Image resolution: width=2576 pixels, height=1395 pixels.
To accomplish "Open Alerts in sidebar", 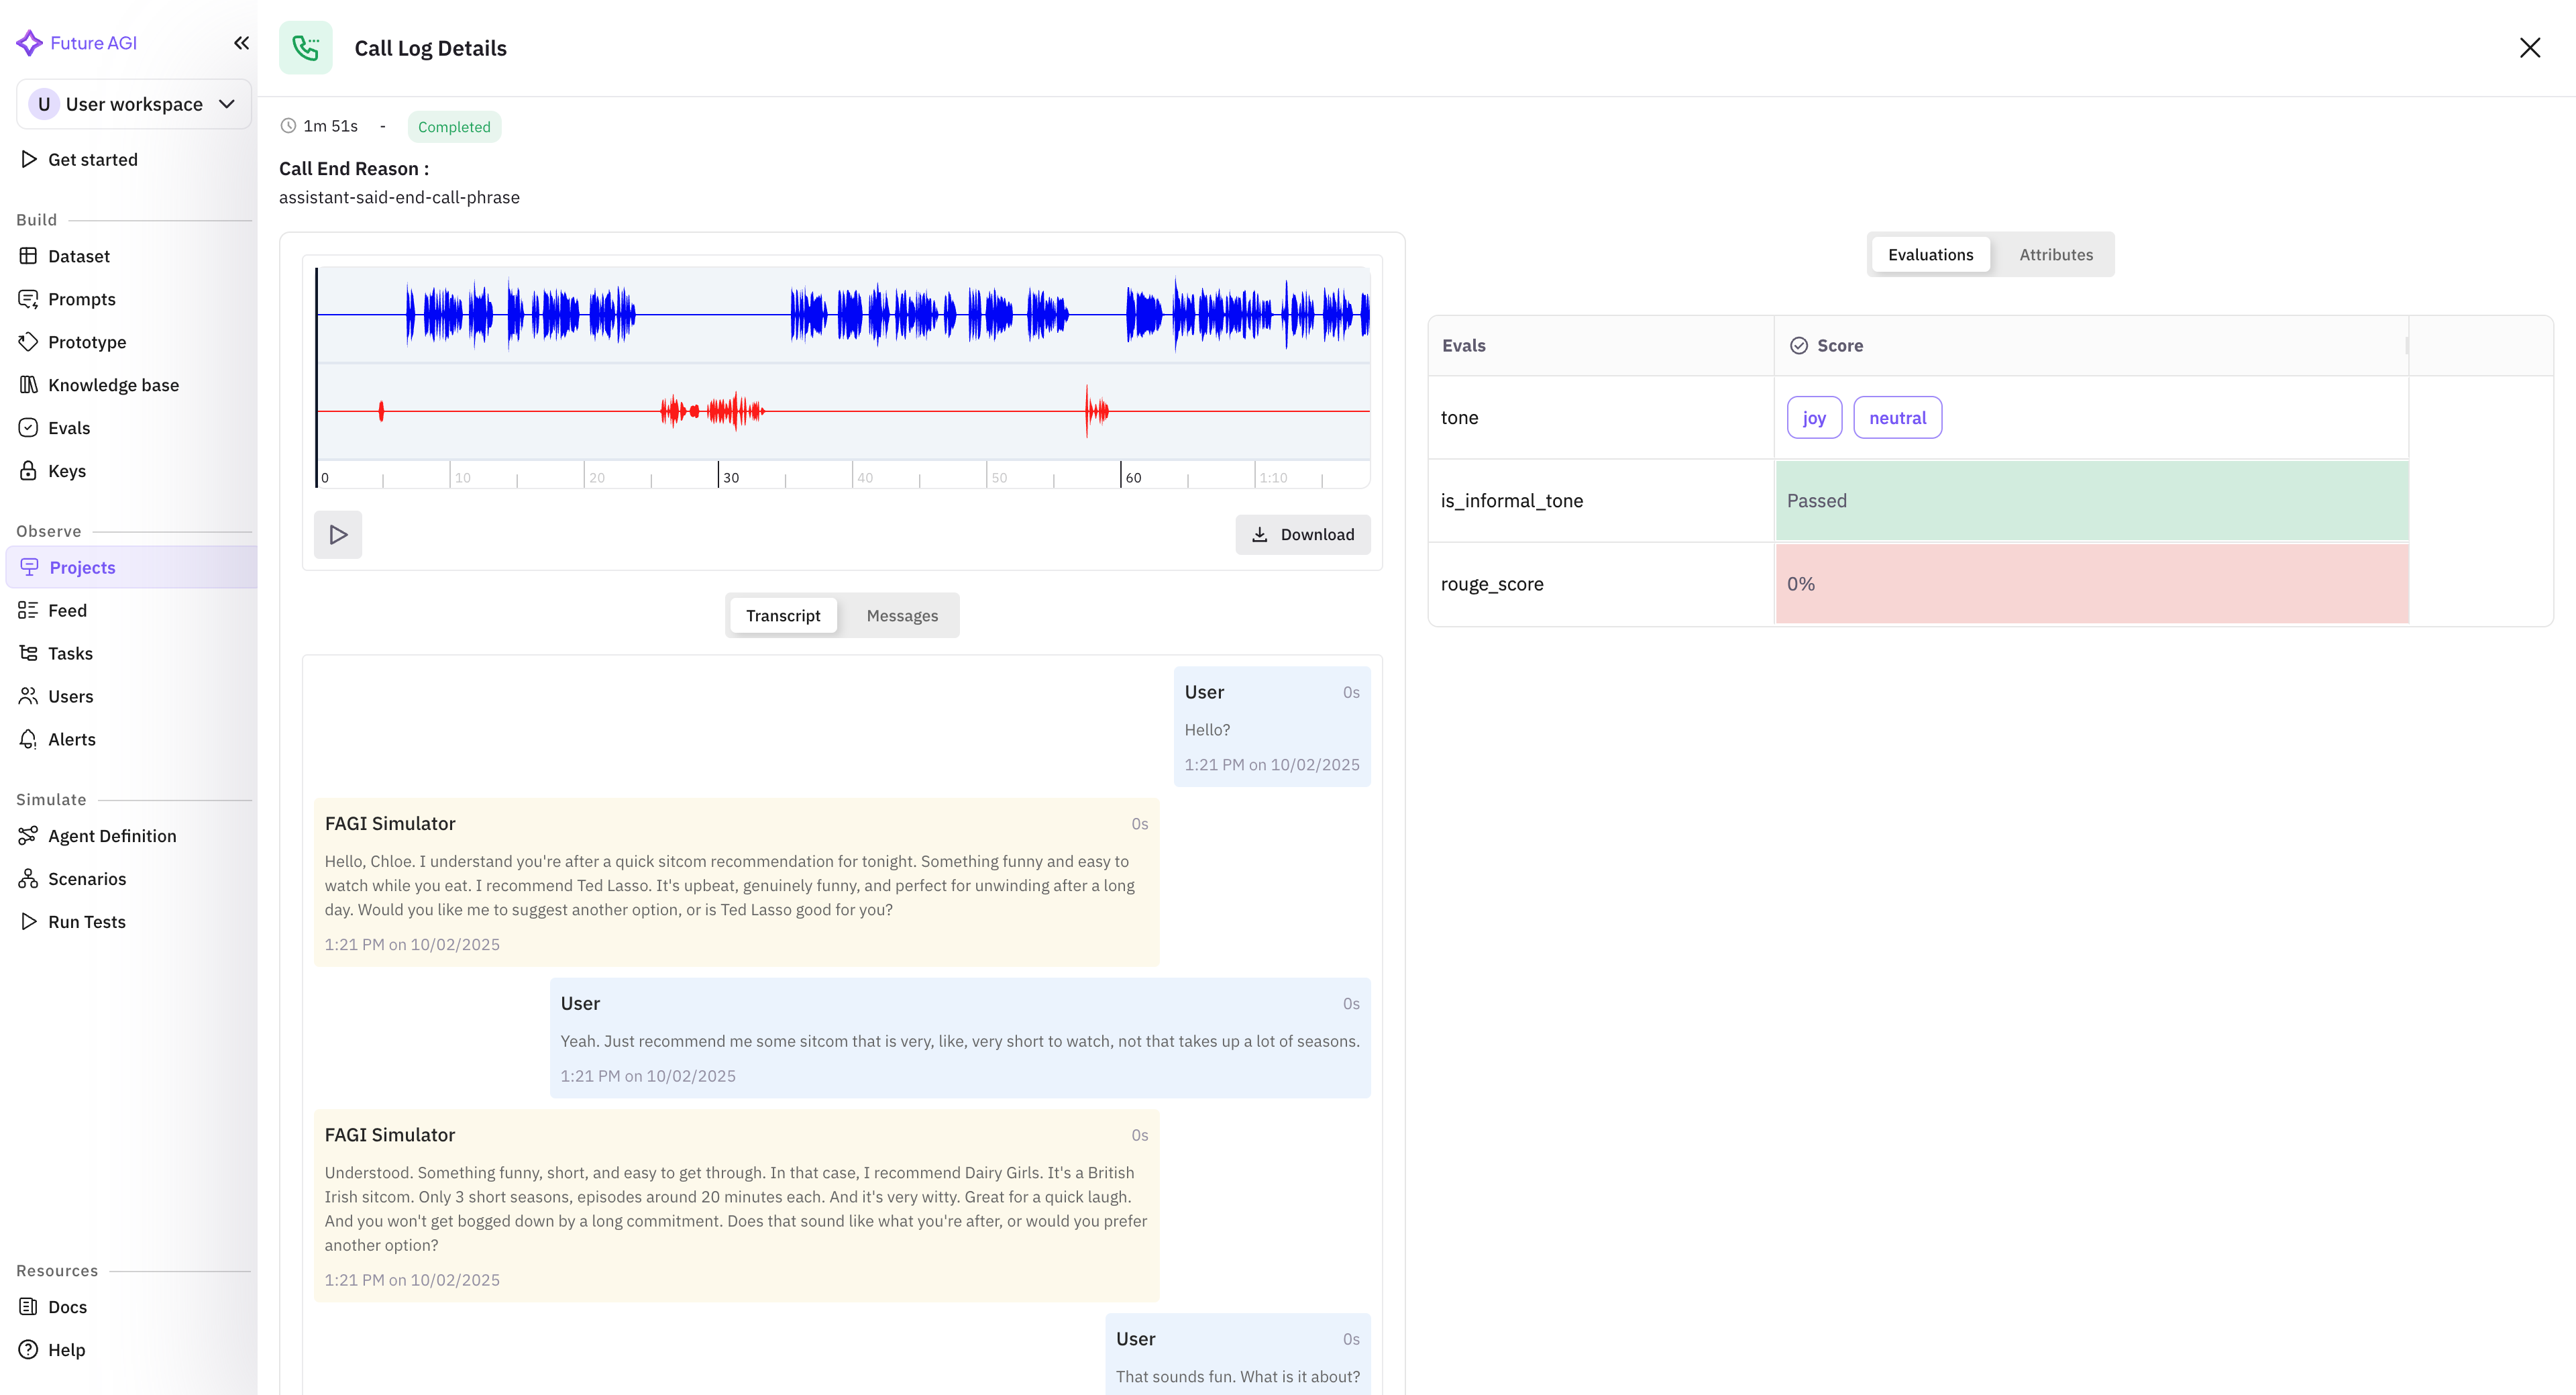I will [x=71, y=739].
